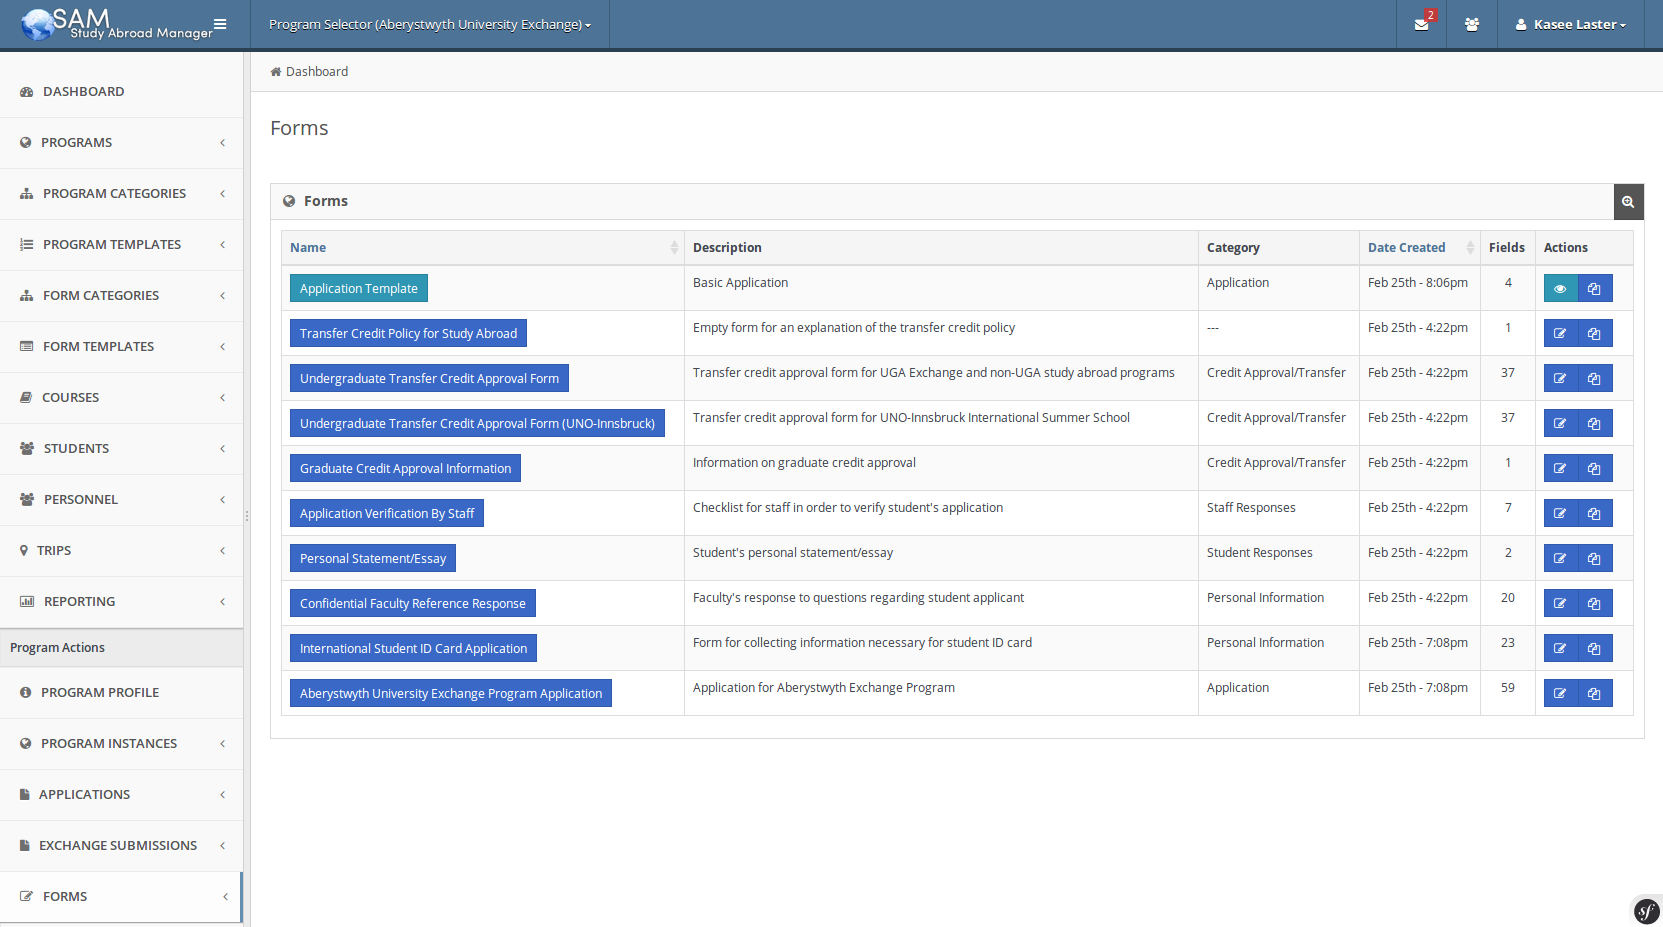This screenshot has width=1663, height=927.
Task: Open Exchange Submissions sidebar item
Action: click(121, 846)
